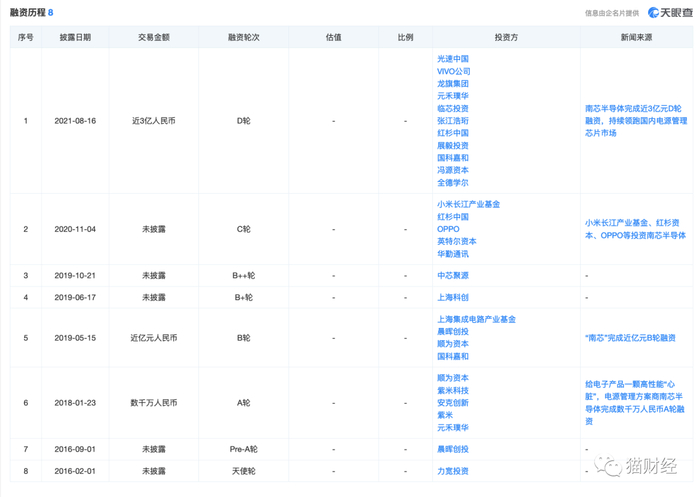Viewport: 700px width, 497px height.
Task: Select round cell B++轮
Action: coord(243,276)
